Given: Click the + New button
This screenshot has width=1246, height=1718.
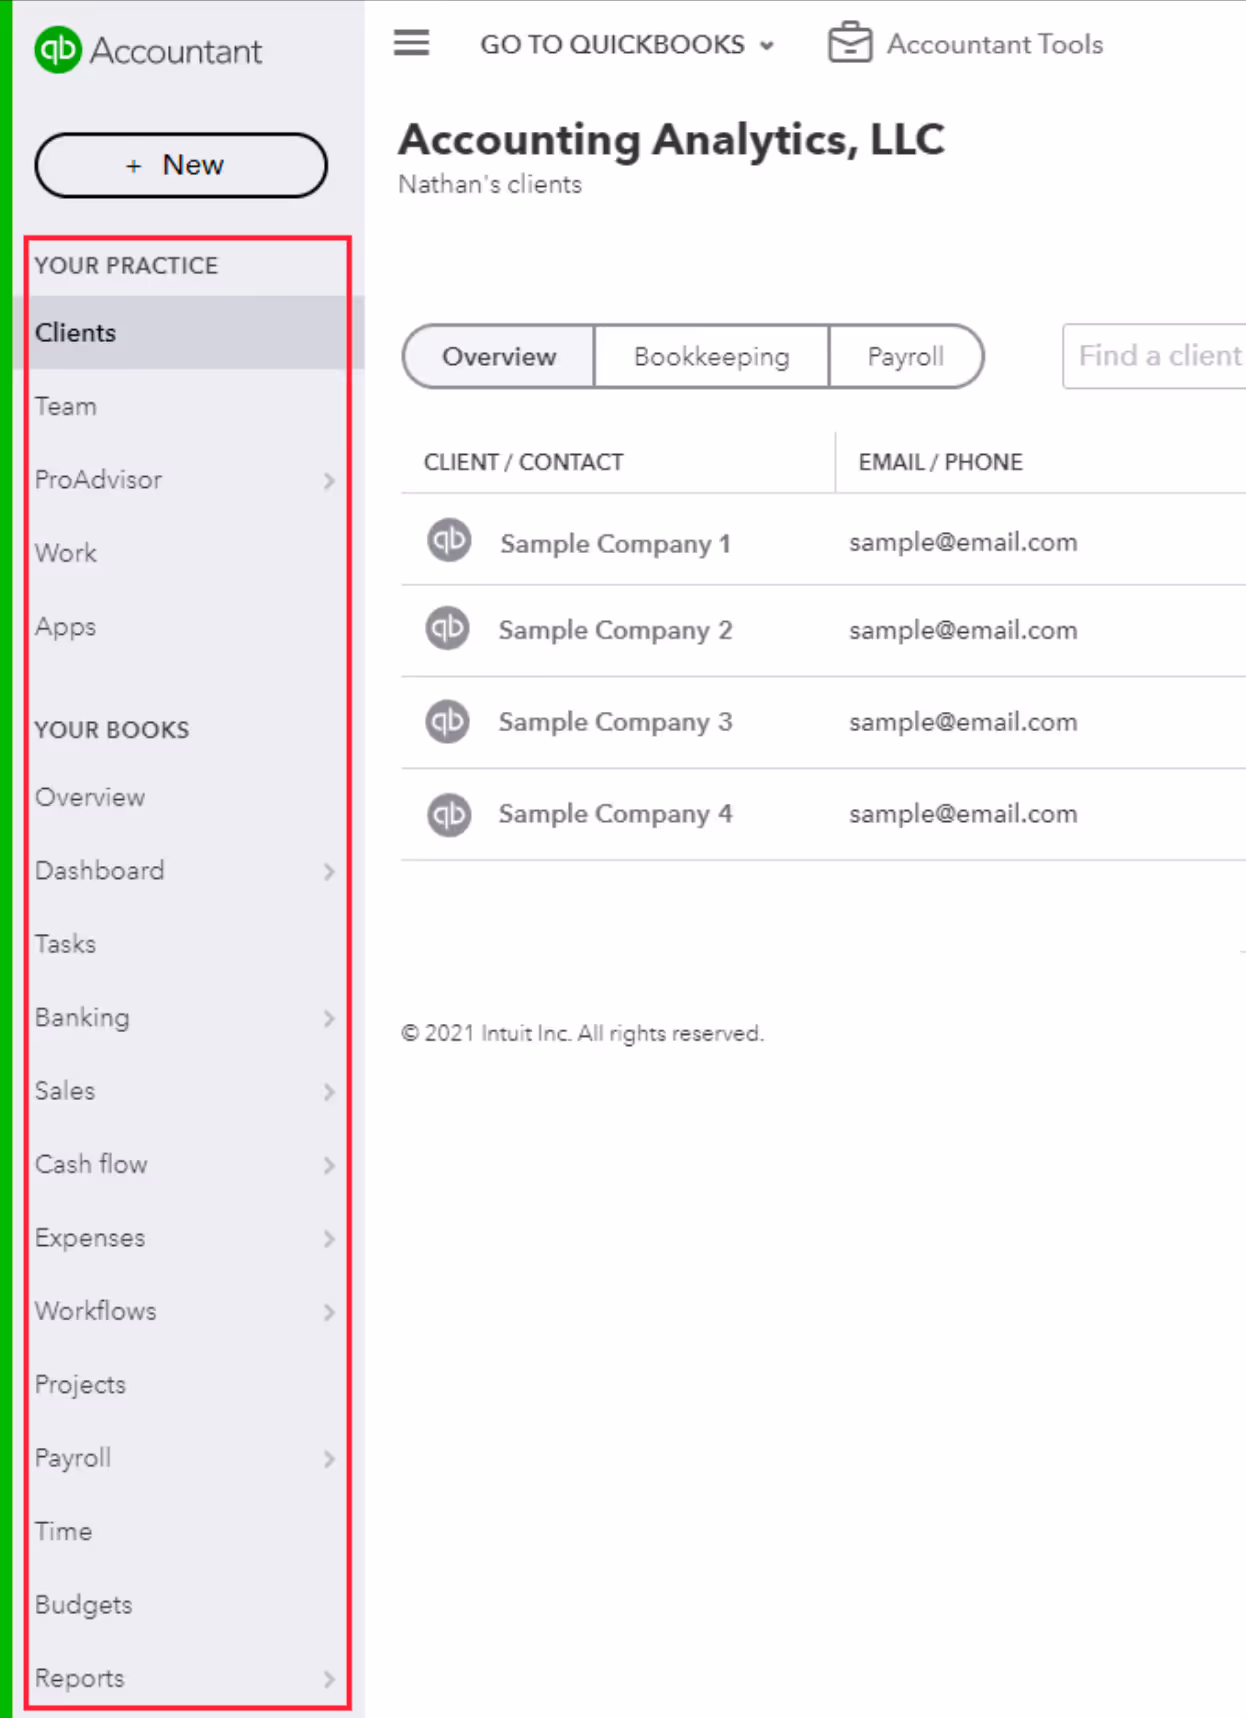Looking at the screenshot, I should coord(181,165).
